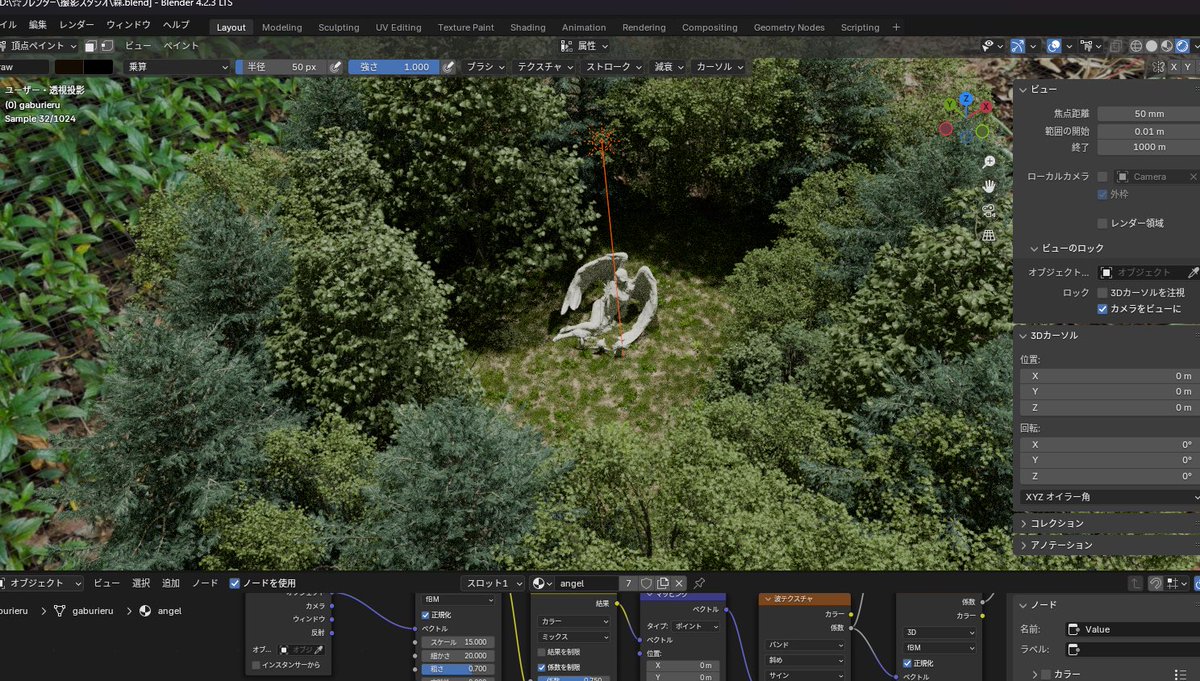Toggle viewport gizmos icon in header
Image resolution: width=1200 pixels, height=681 pixels.
1018,46
